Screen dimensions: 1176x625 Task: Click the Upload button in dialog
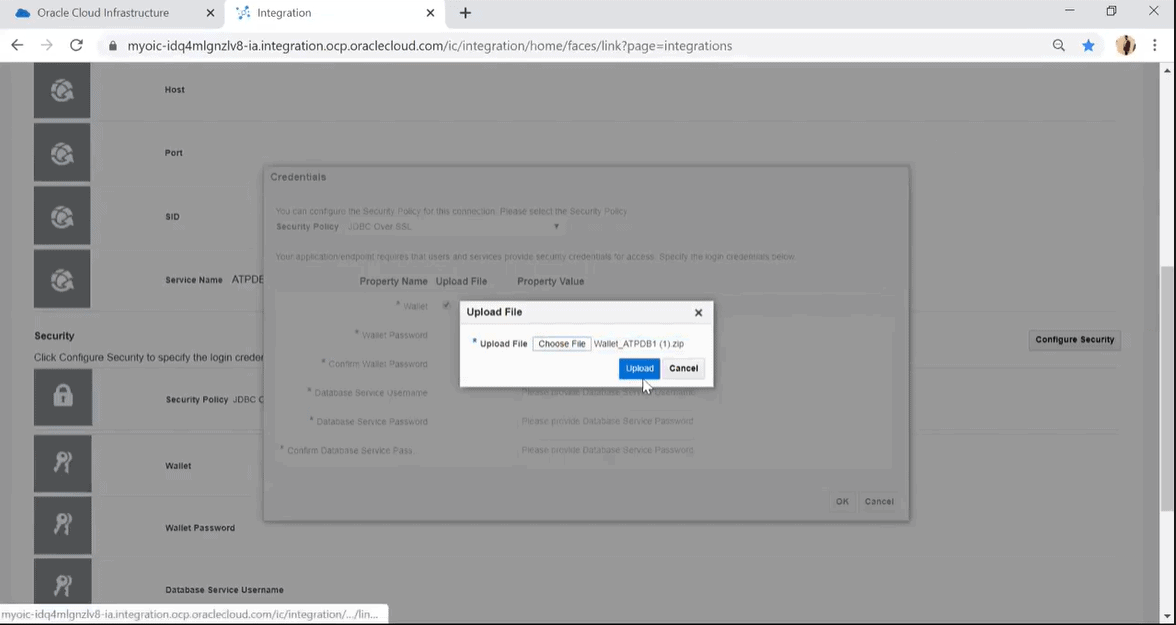click(x=639, y=368)
